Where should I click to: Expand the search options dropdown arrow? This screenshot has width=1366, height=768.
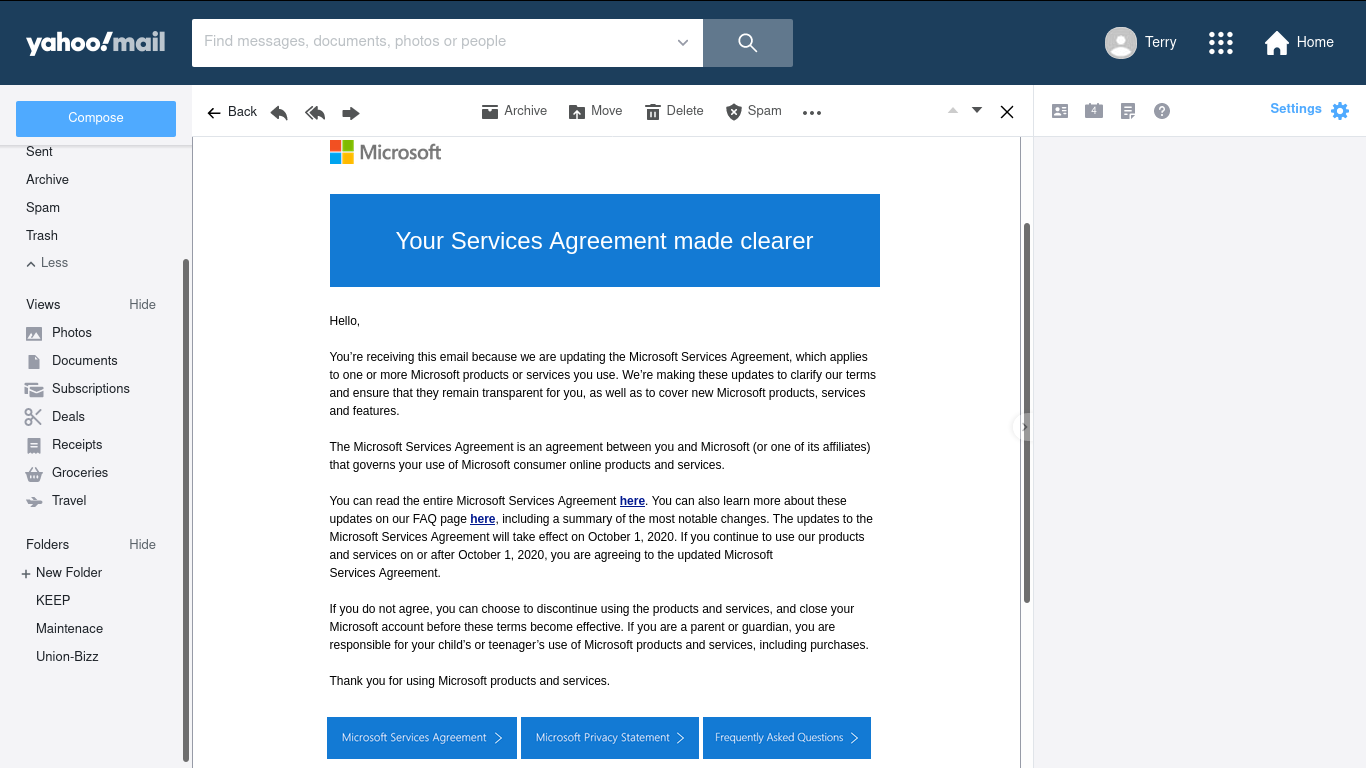[683, 43]
